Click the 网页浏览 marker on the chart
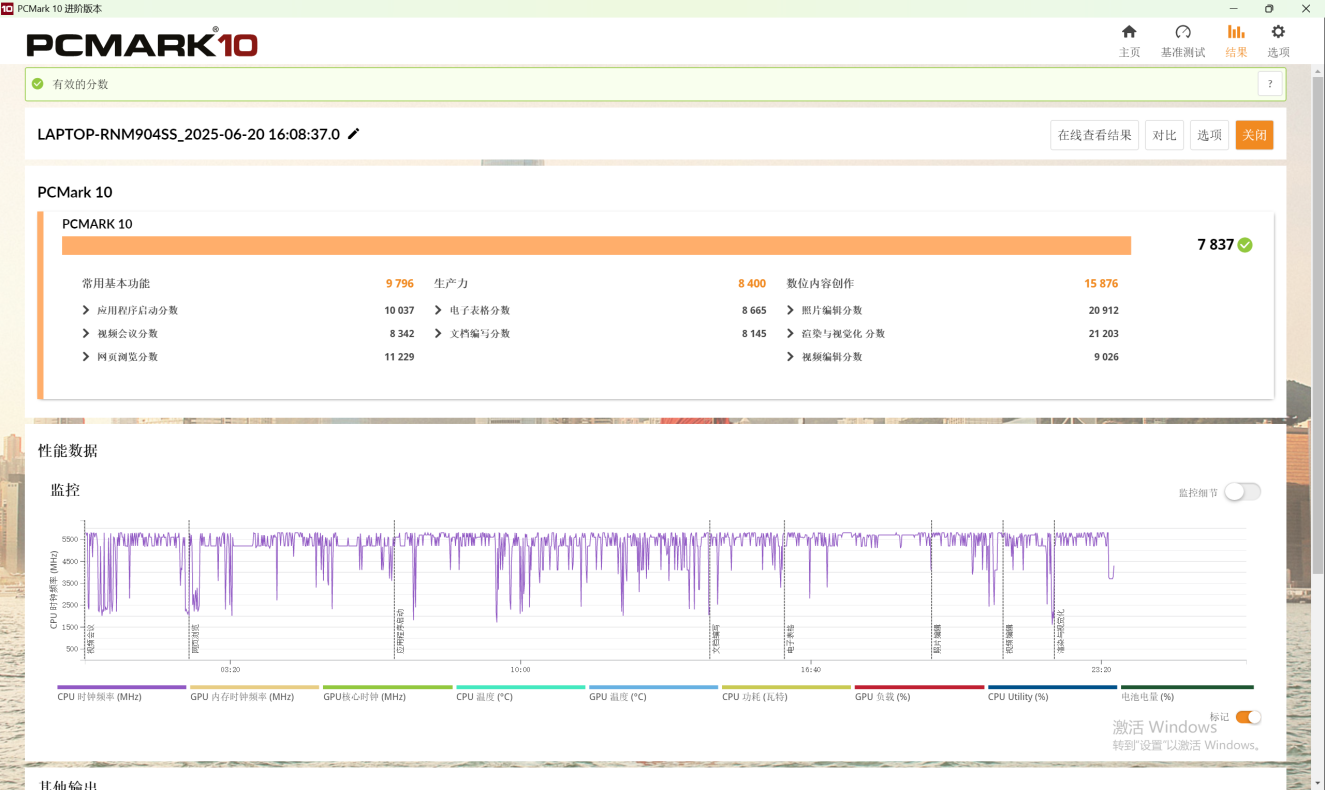 coord(196,640)
